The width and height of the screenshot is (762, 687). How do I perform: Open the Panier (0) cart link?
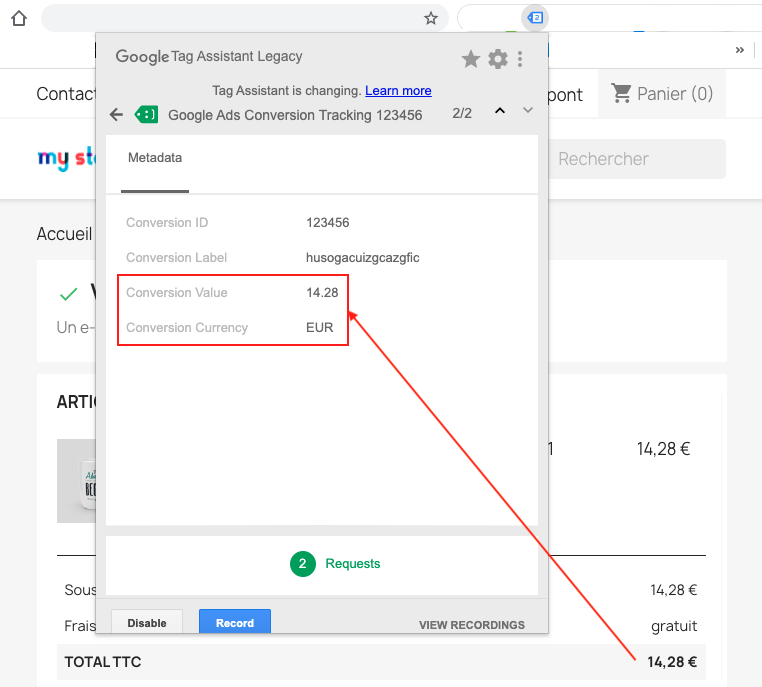pos(662,93)
